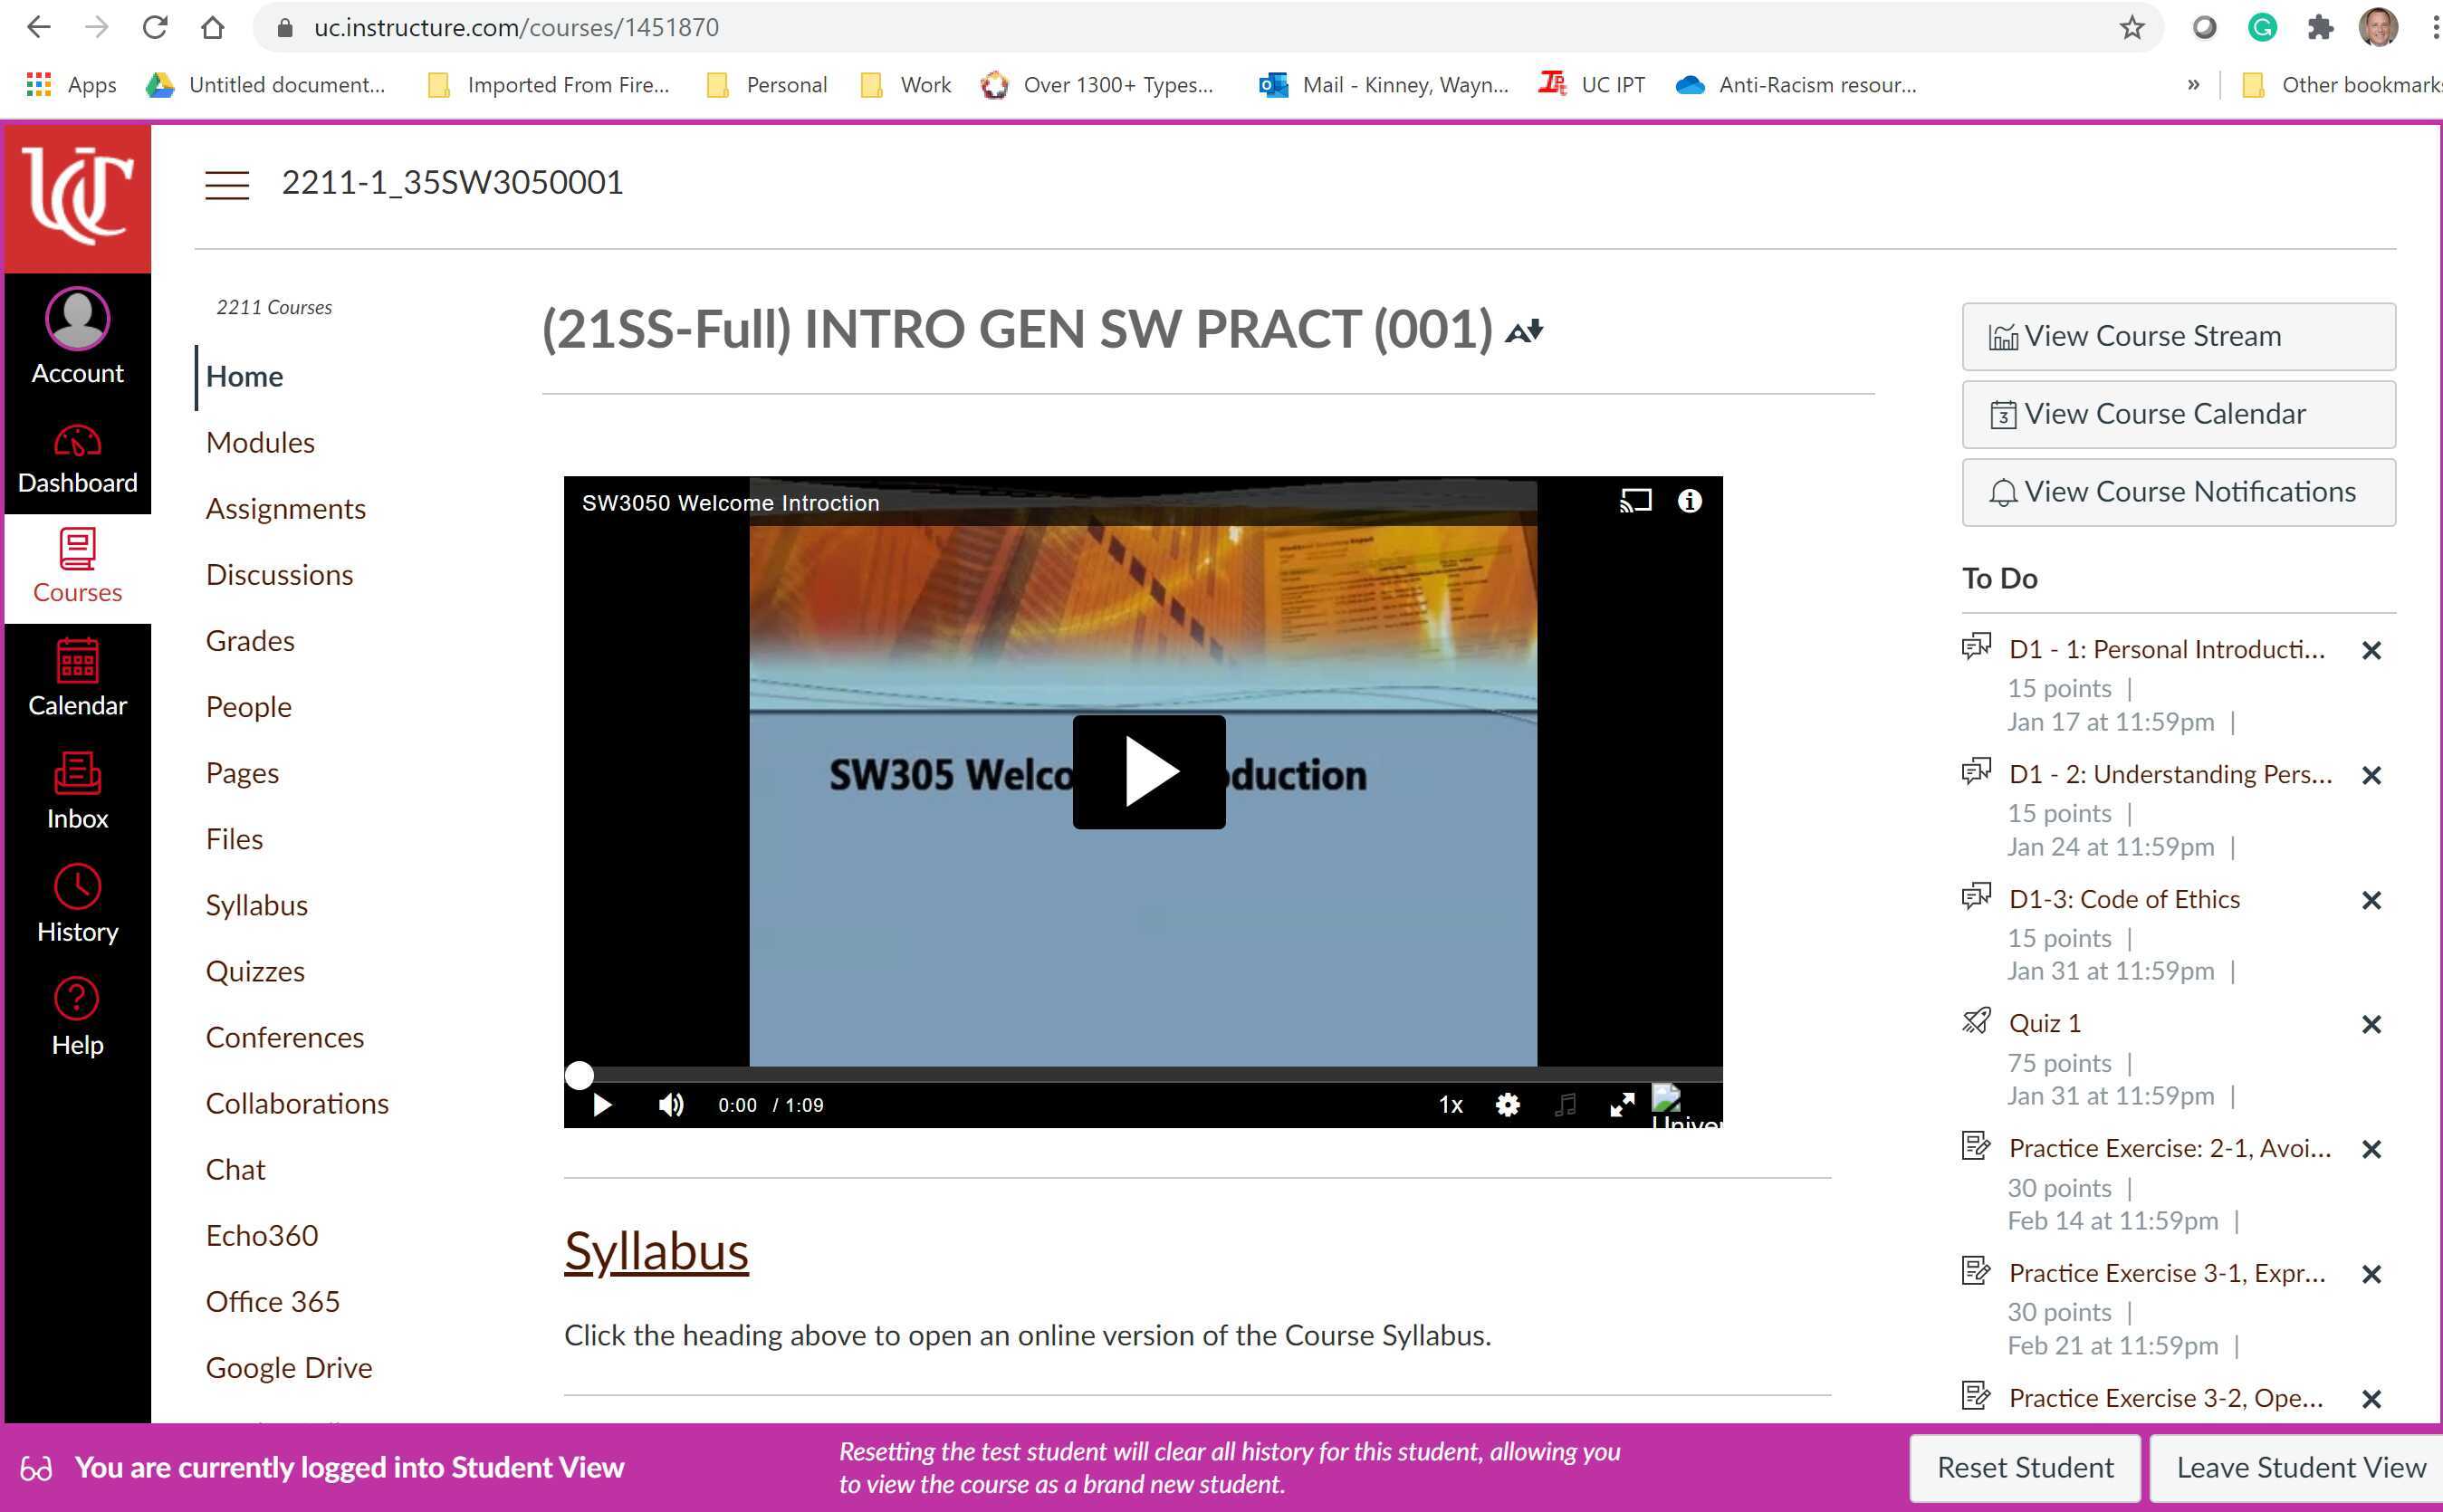Switch to the Assignments page
Viewport: 2443px width, 1512px height.
click(x=285, y=508)
